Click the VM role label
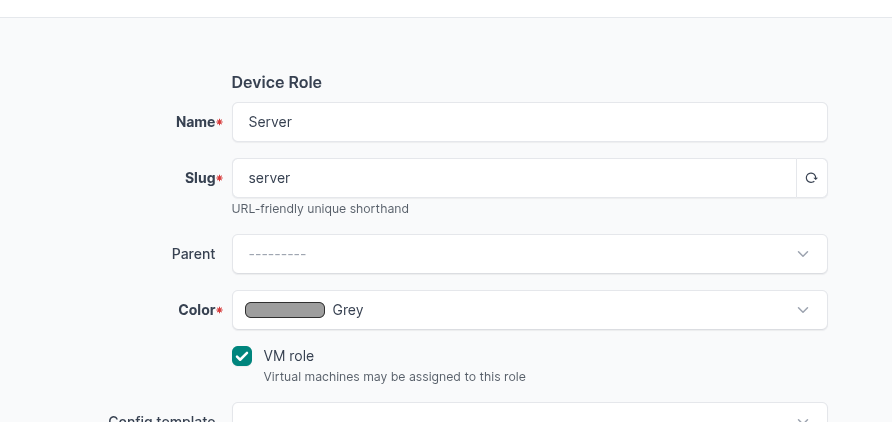 point(288,356)
